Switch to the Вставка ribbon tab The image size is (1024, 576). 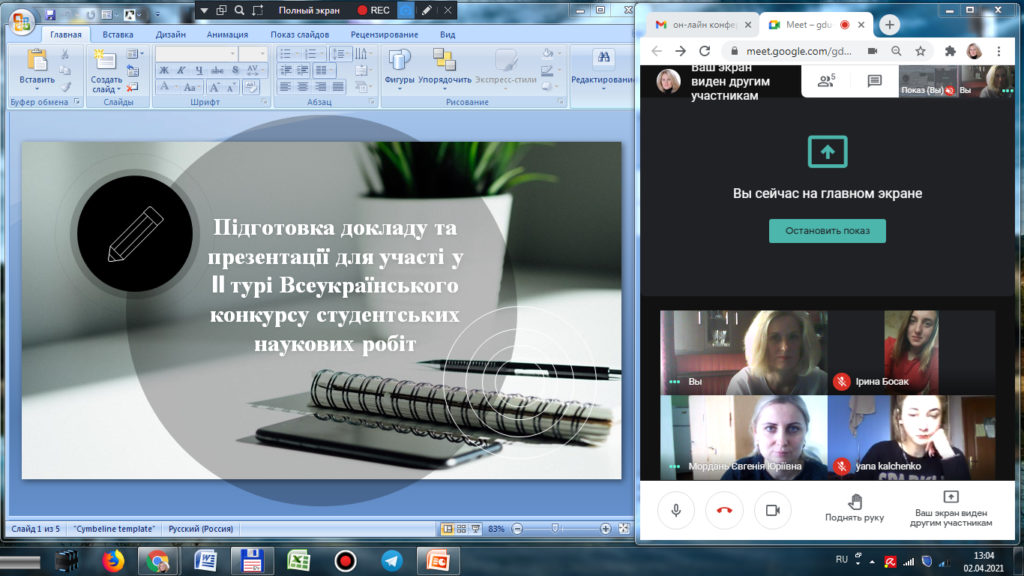[118, 34]
